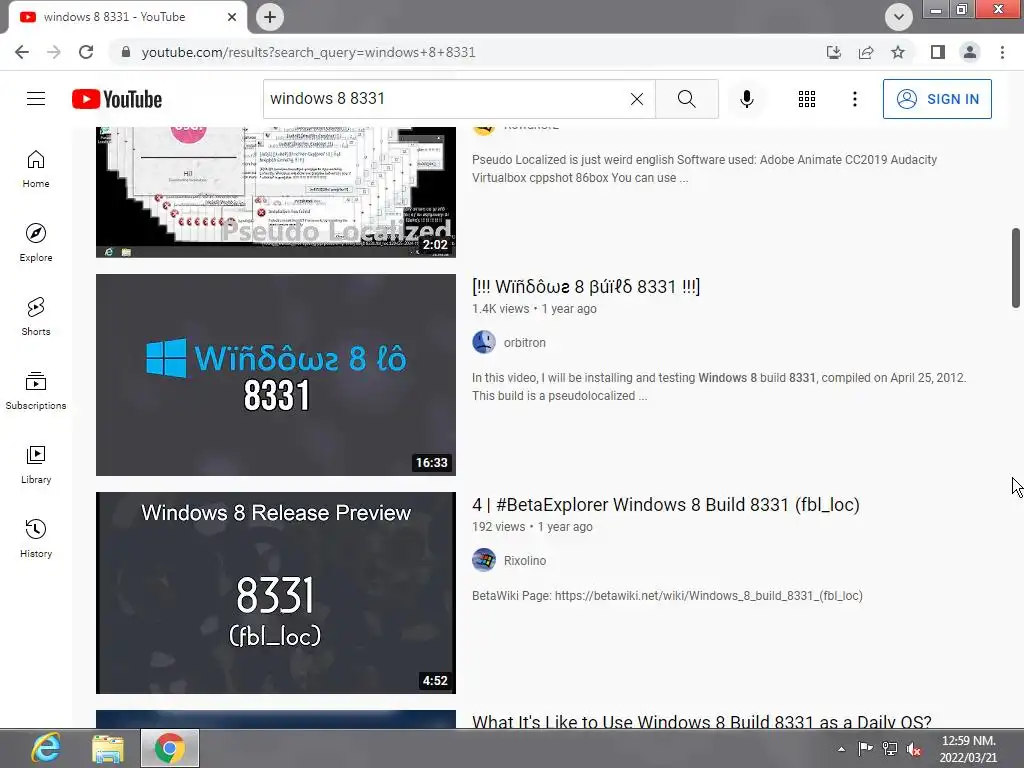Click 'BetaWiki Page' description text
Screen dimensions: 1024x768
(x=667, y=596)
